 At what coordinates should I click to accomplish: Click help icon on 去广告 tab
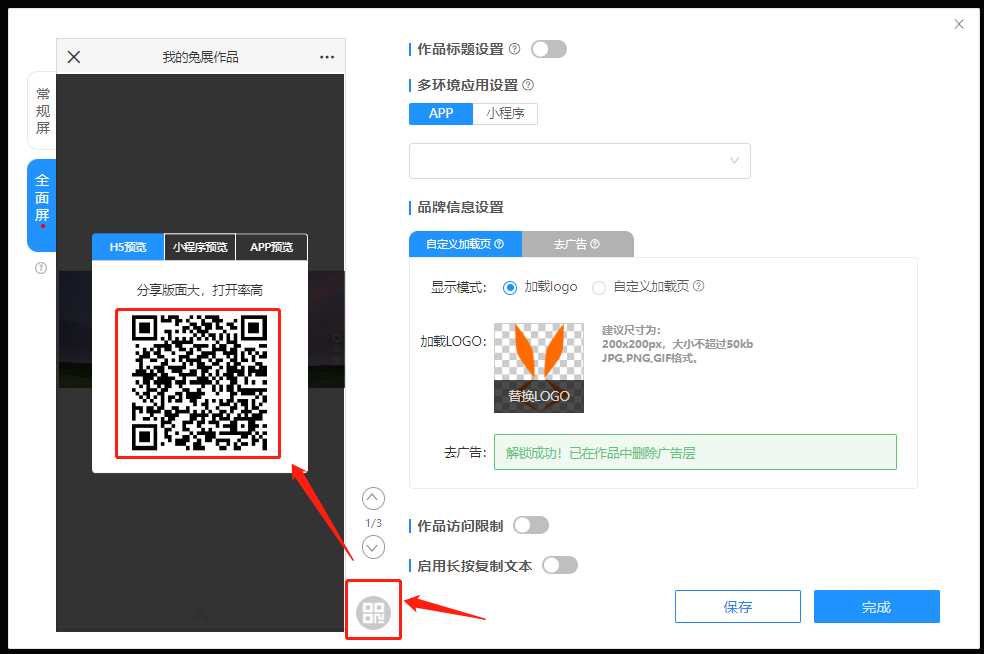(595, 244)
